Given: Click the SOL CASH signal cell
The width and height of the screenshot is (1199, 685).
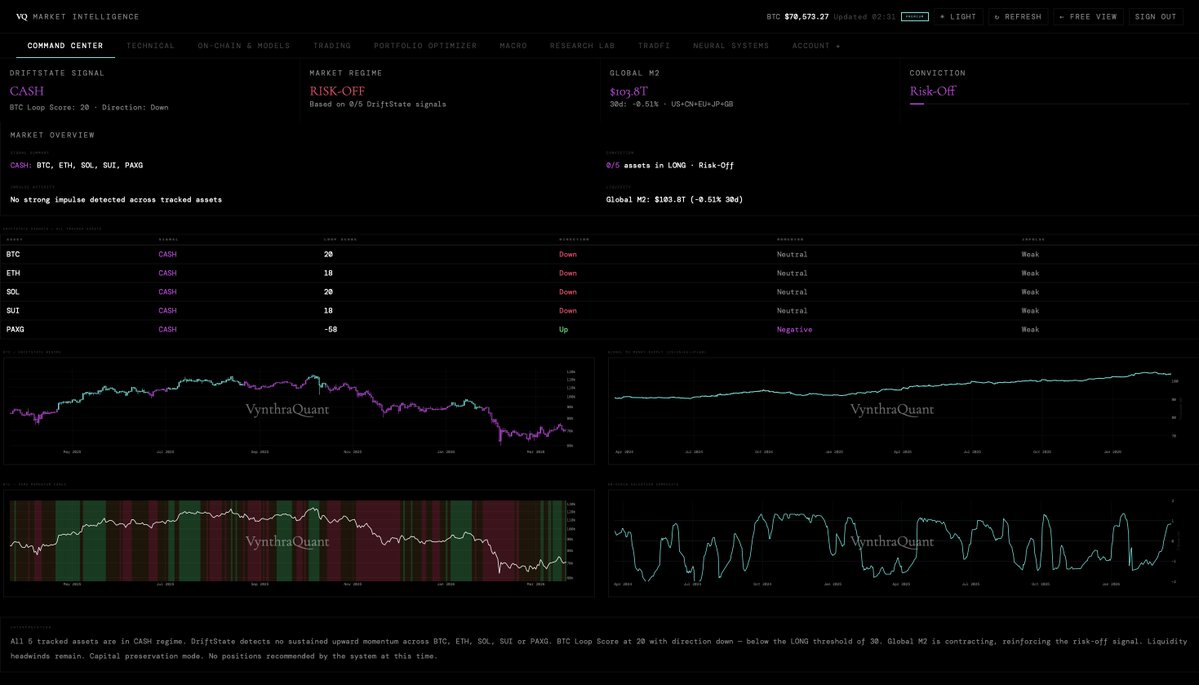Looking at the screenshot, I should 167,292.
